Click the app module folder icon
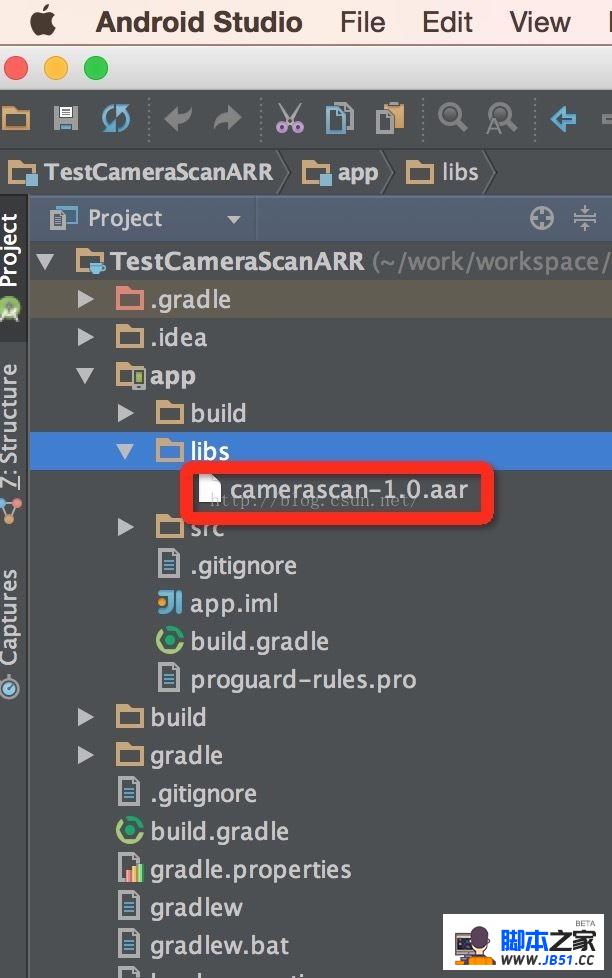 (x=131, y=375)
